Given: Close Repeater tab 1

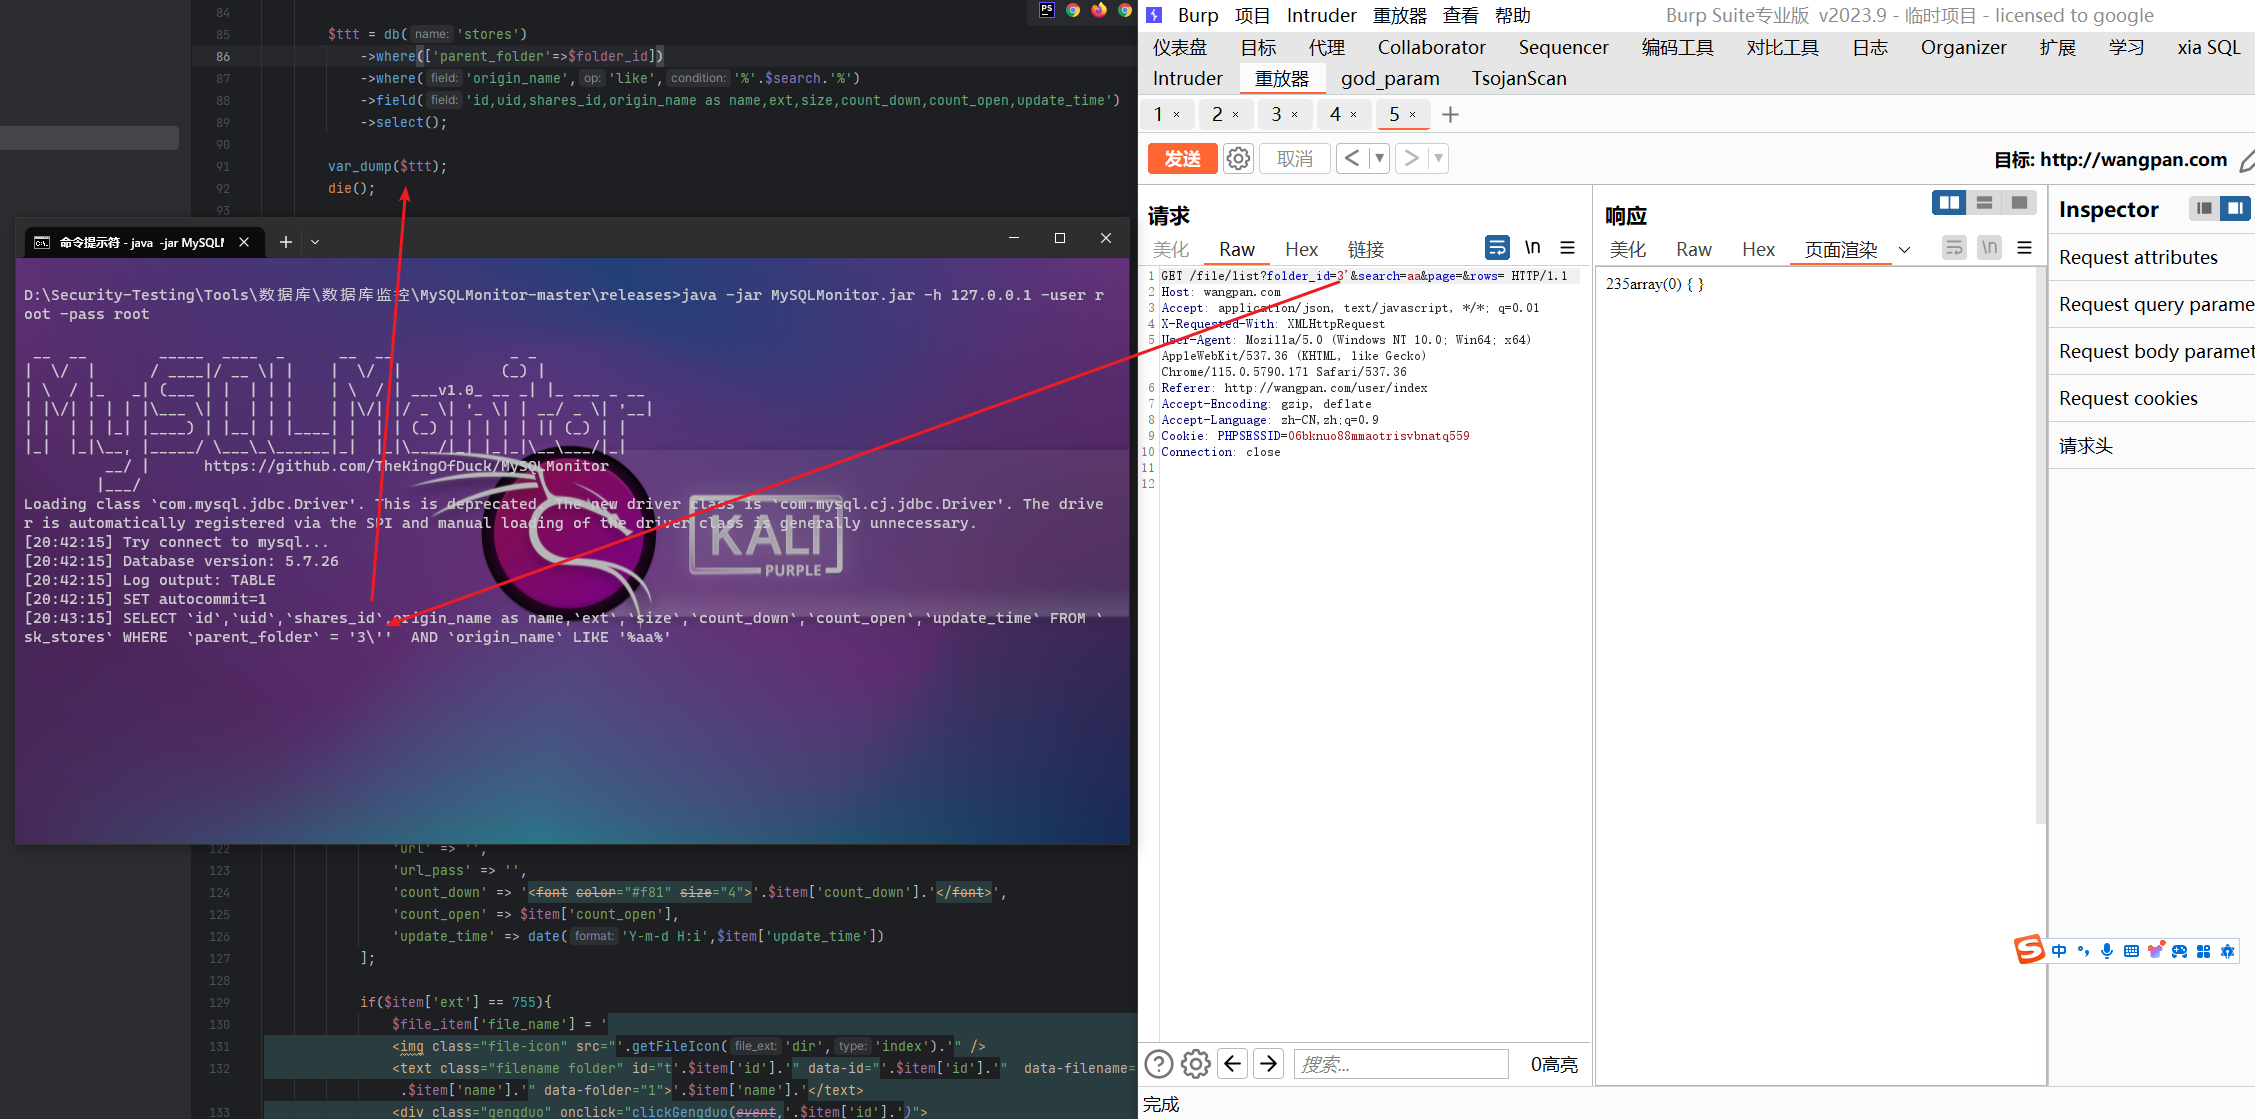Looking at the screenshot, I should tap(1176, 115).
